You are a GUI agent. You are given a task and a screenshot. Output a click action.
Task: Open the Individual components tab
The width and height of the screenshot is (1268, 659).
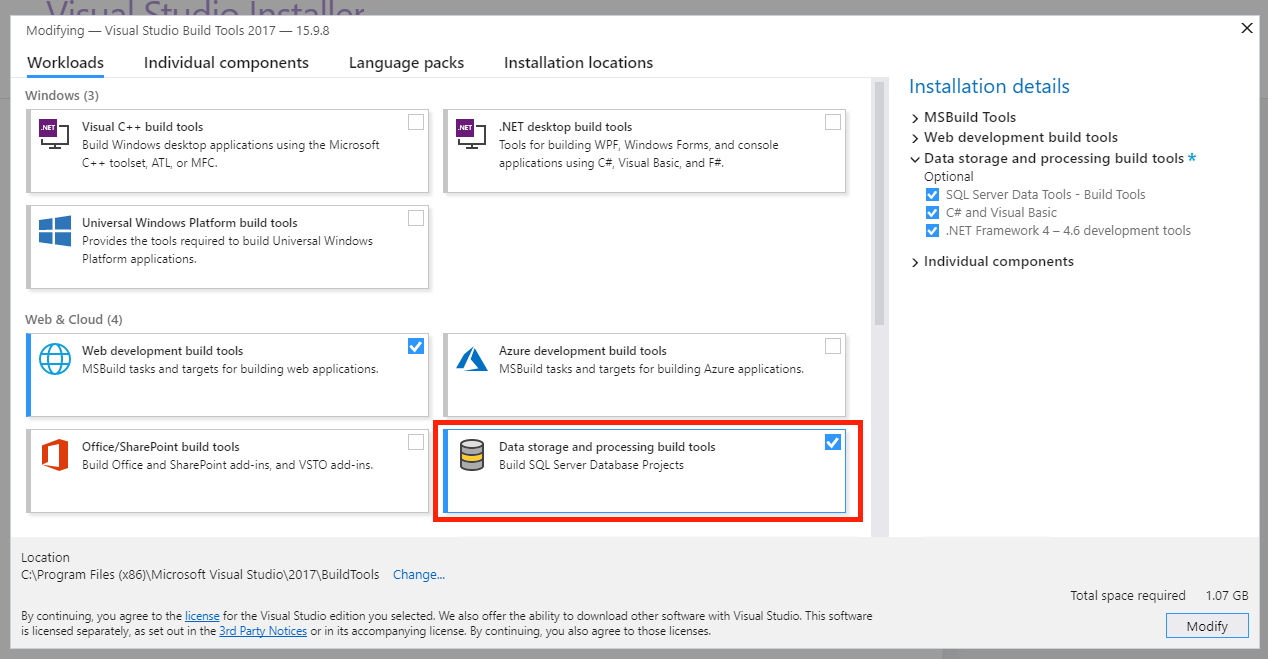point(226,62)
